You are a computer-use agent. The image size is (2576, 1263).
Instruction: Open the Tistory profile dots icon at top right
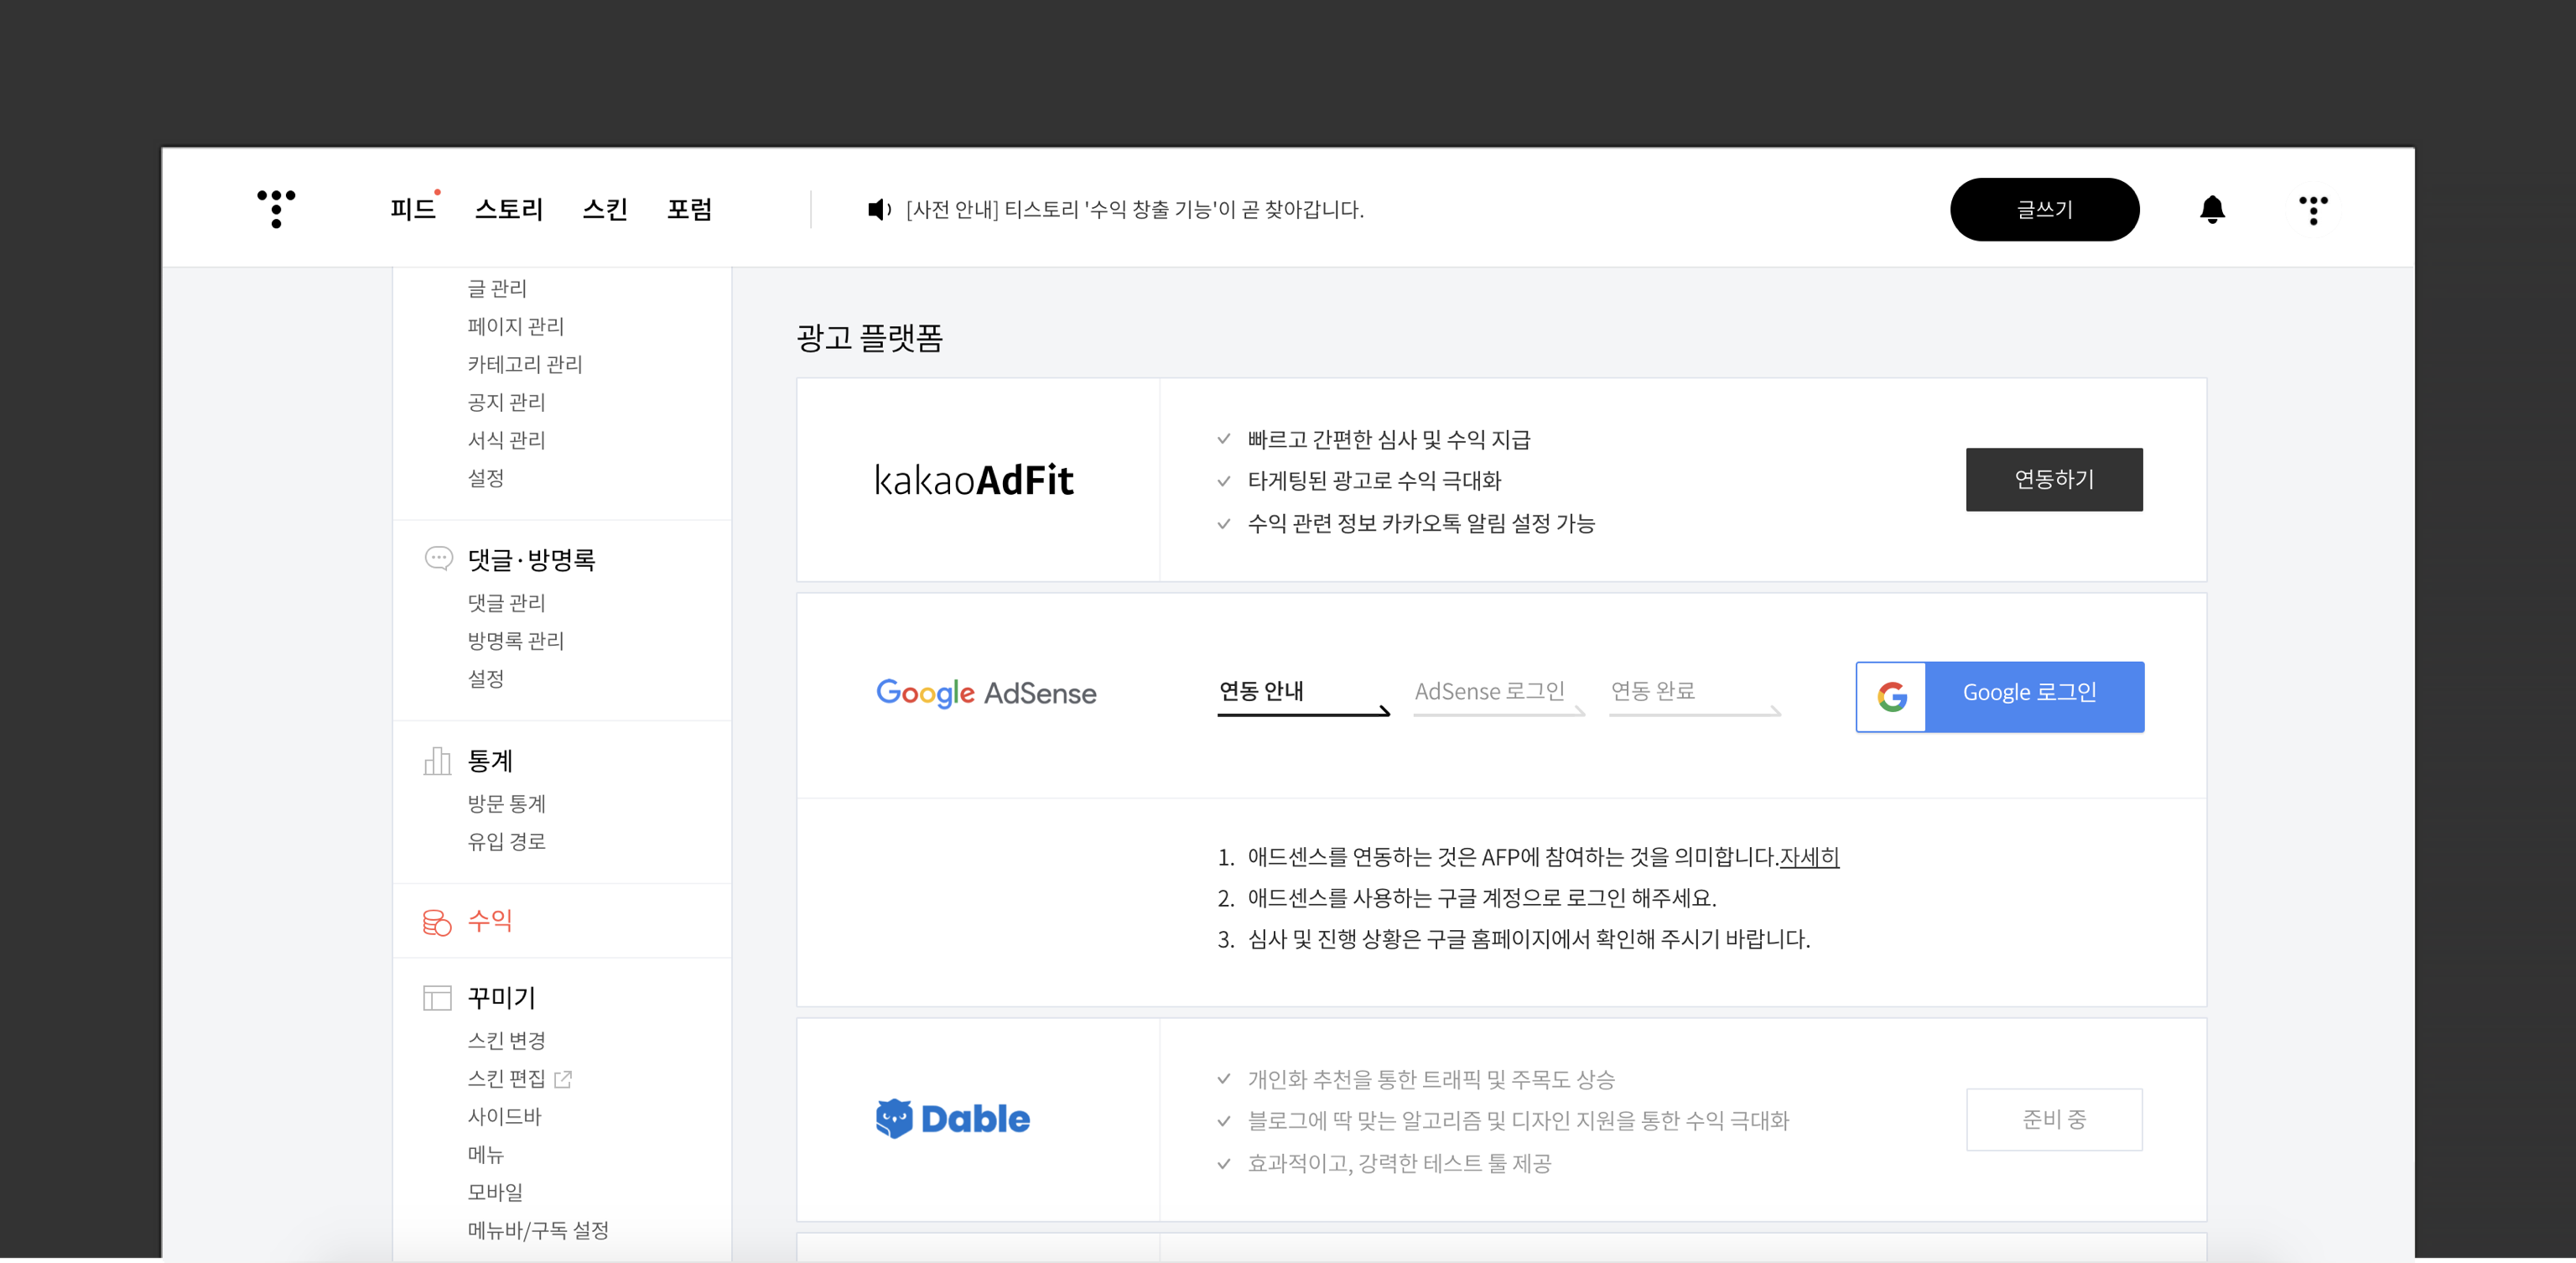(2312, 209)
